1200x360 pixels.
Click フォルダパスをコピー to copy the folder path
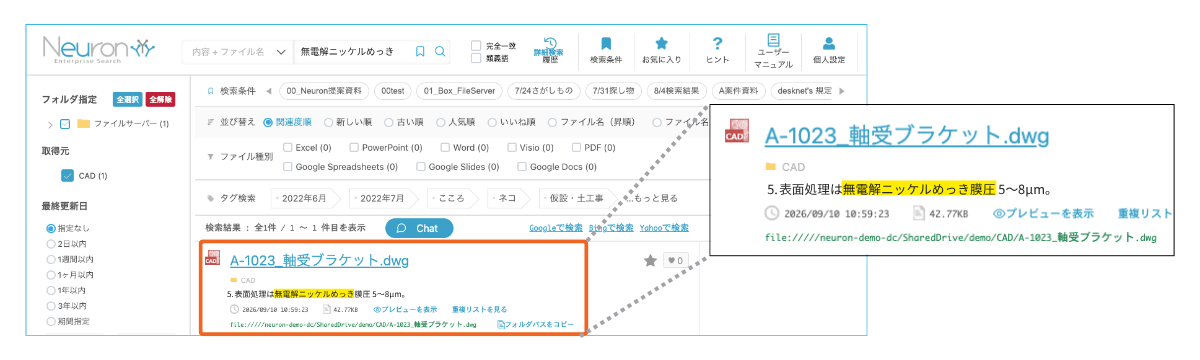pyautogui.click(x=535, y=324)
